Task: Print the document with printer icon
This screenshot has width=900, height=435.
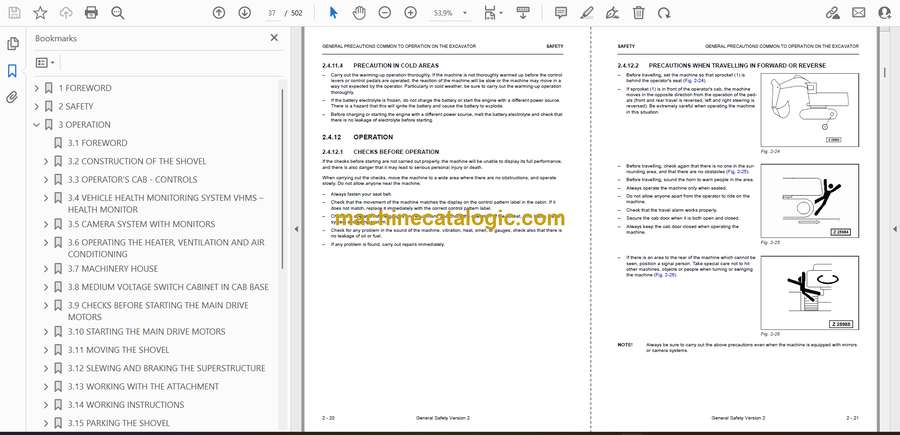Action: point(91,13)
